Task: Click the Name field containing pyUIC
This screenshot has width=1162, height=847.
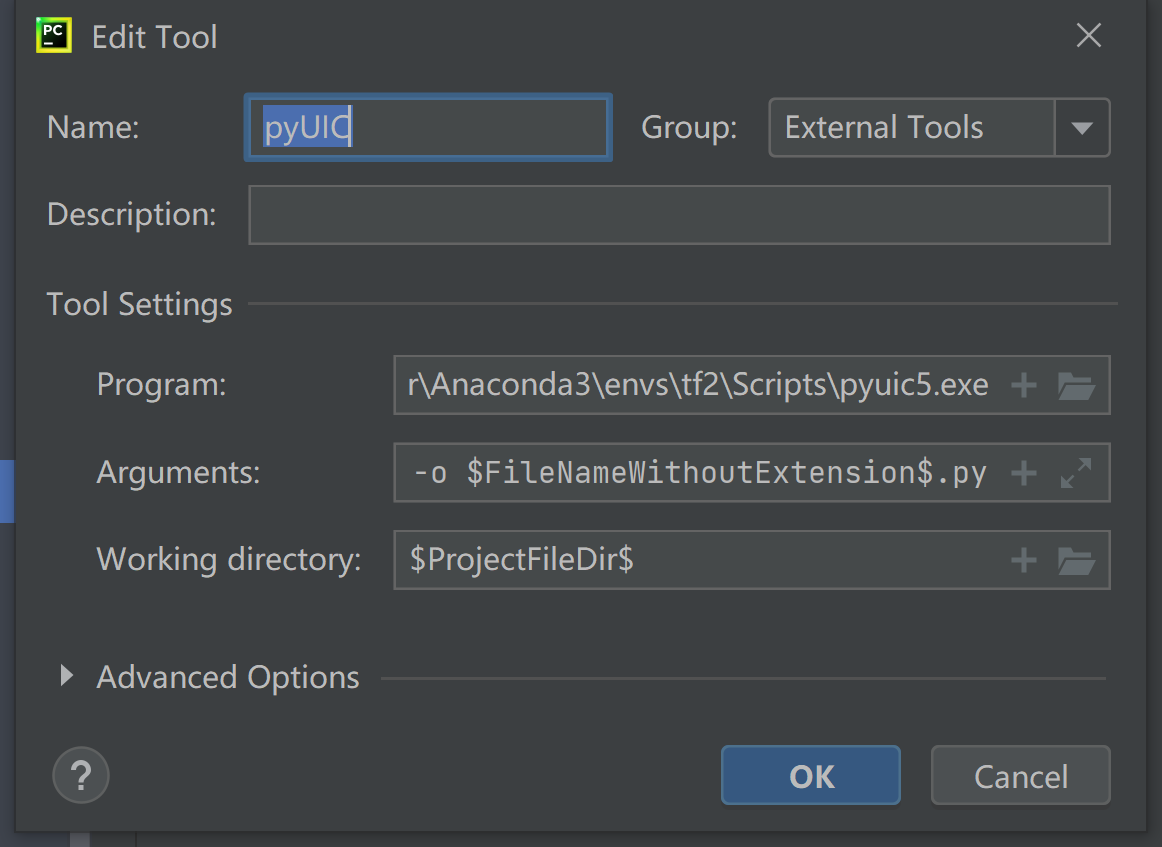Action: pyautogui.click(x=428, y=128)
